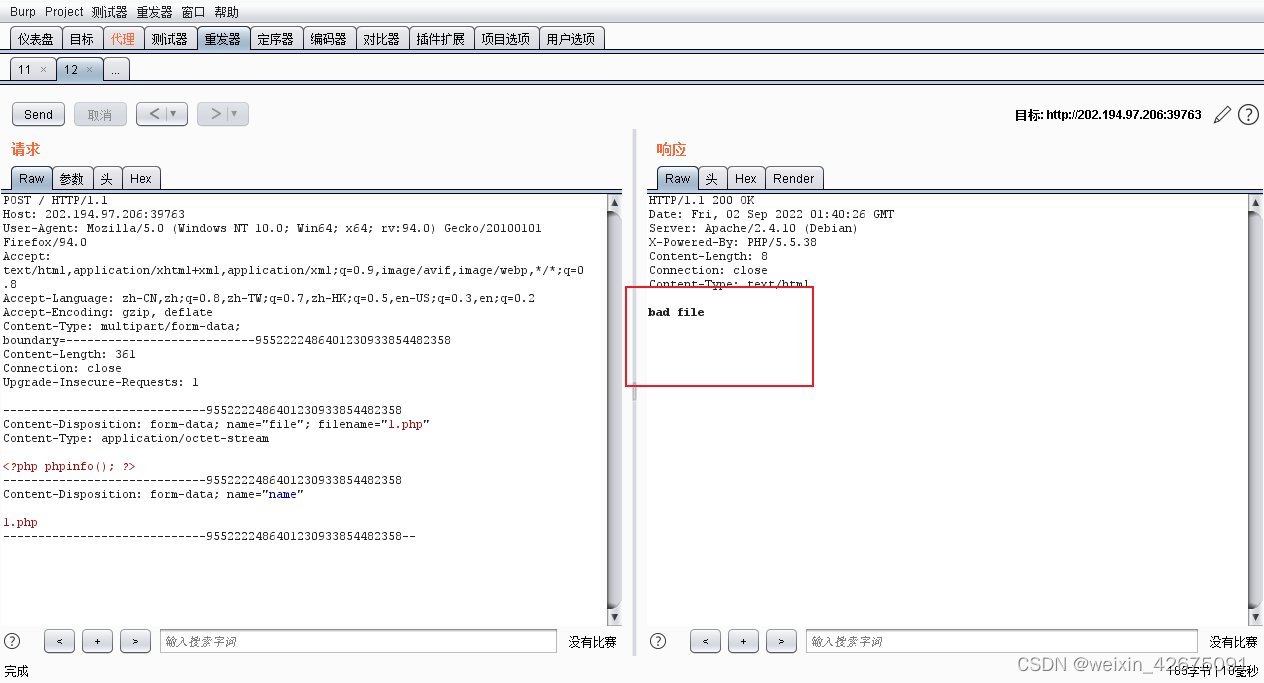Open the 测试器 menu in the menu bar
1264x683 pixels.
tap(109, 12)
